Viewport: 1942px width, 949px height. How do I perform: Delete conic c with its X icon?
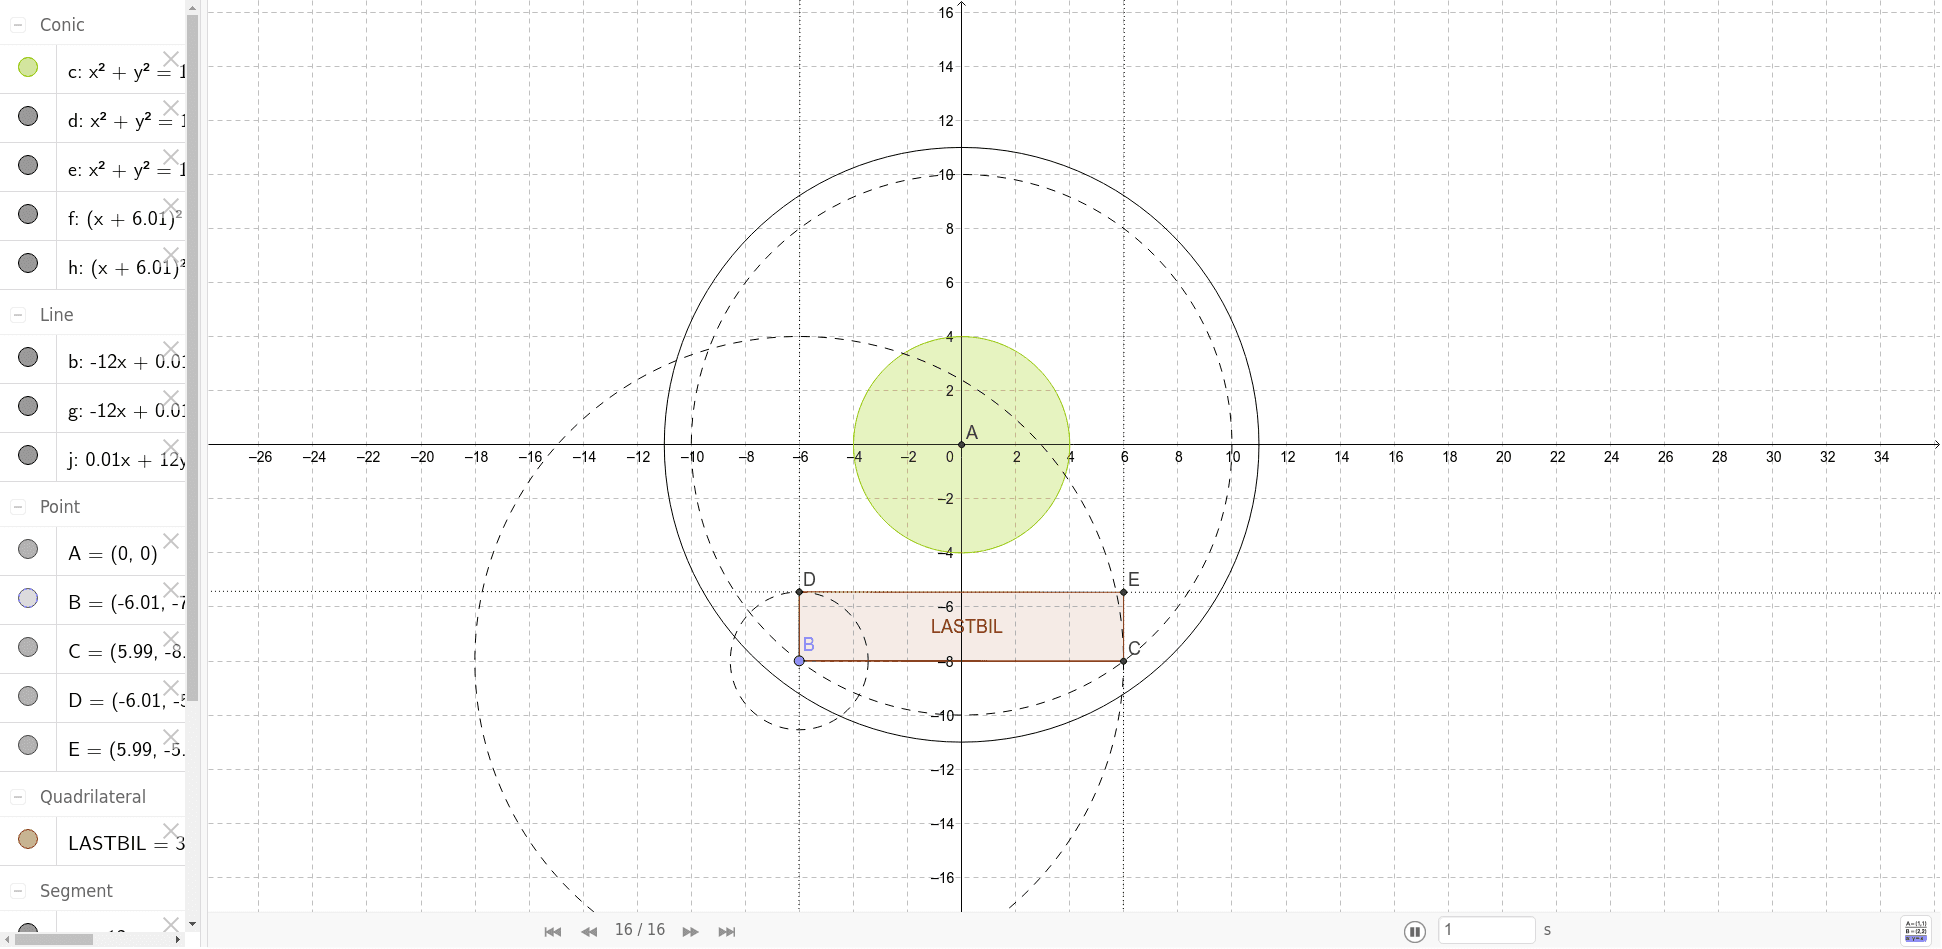171,59
